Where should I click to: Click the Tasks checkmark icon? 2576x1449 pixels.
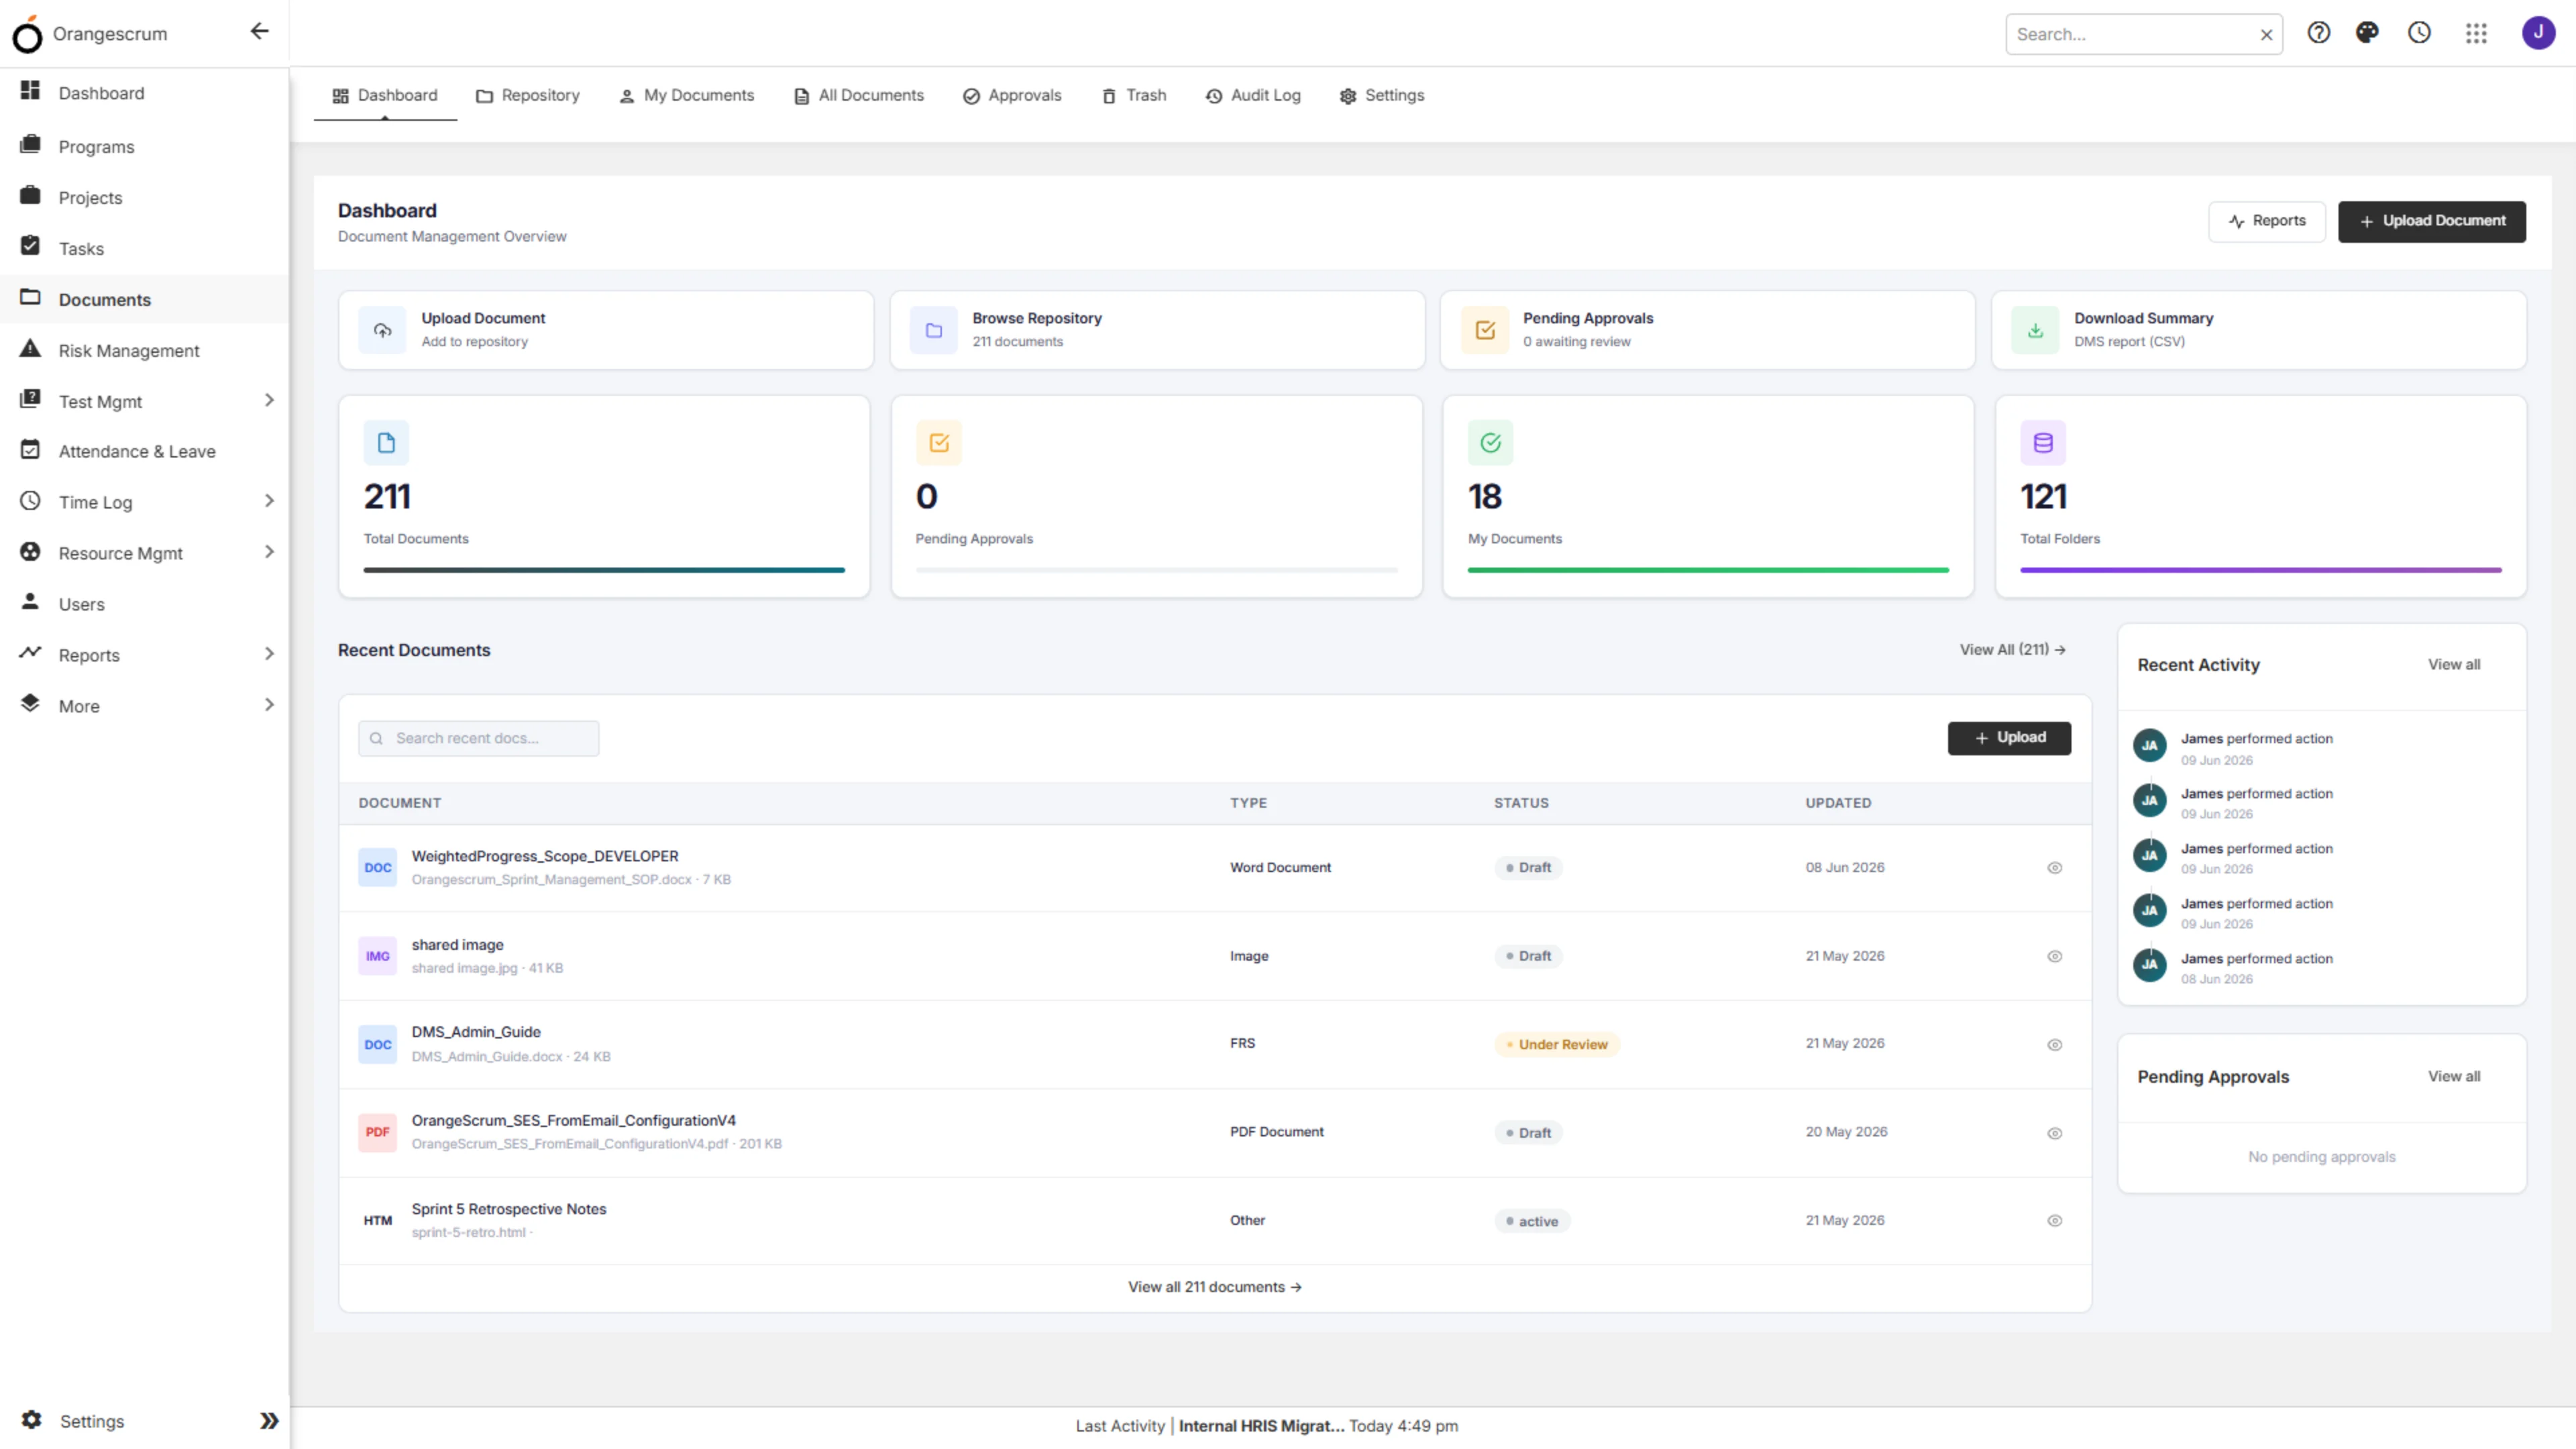pos(30,246)
